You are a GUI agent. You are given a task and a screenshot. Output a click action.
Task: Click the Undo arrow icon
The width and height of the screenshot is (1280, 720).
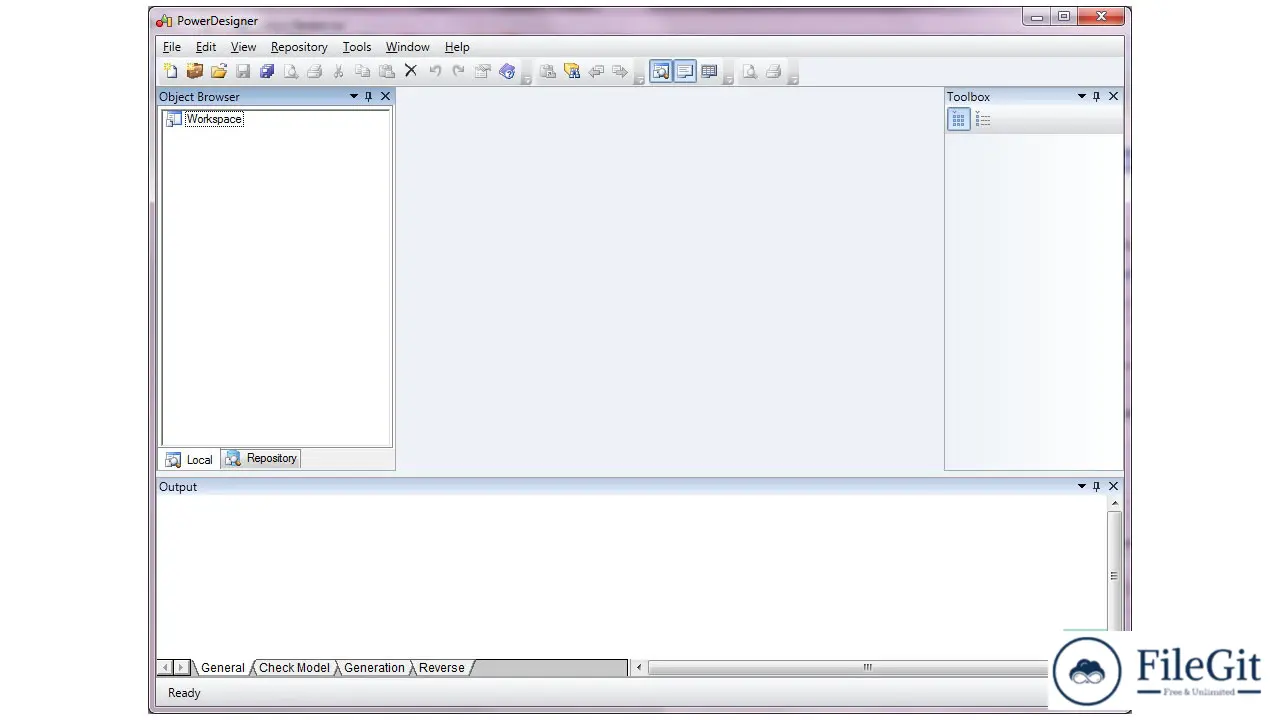click(x=435, y=72)
